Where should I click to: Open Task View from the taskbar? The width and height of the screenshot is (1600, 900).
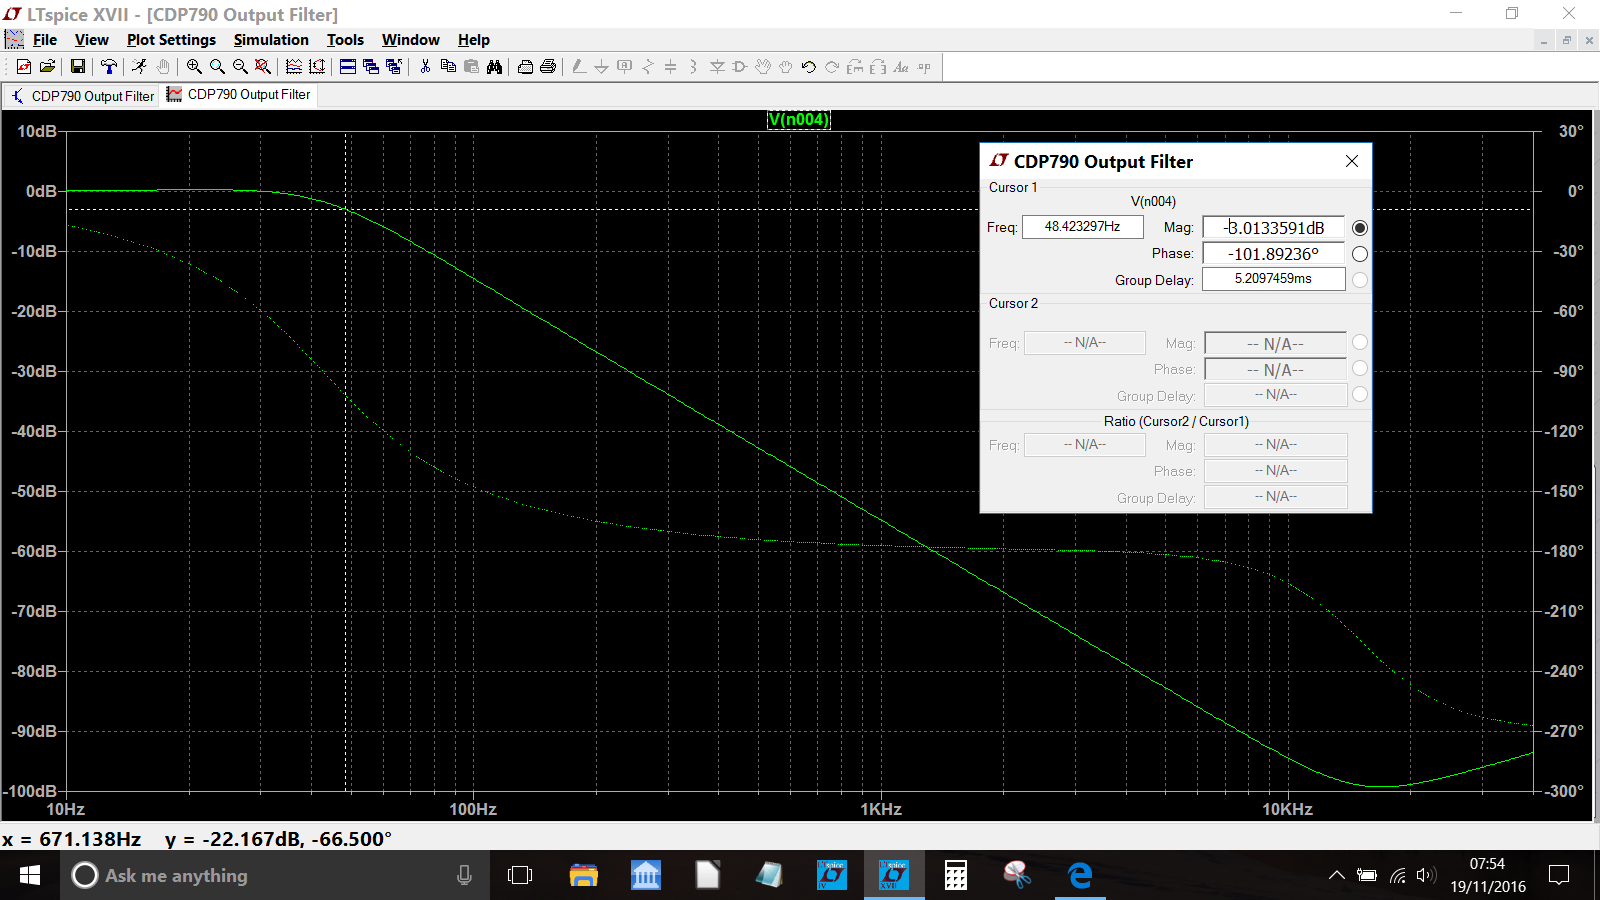520,876
